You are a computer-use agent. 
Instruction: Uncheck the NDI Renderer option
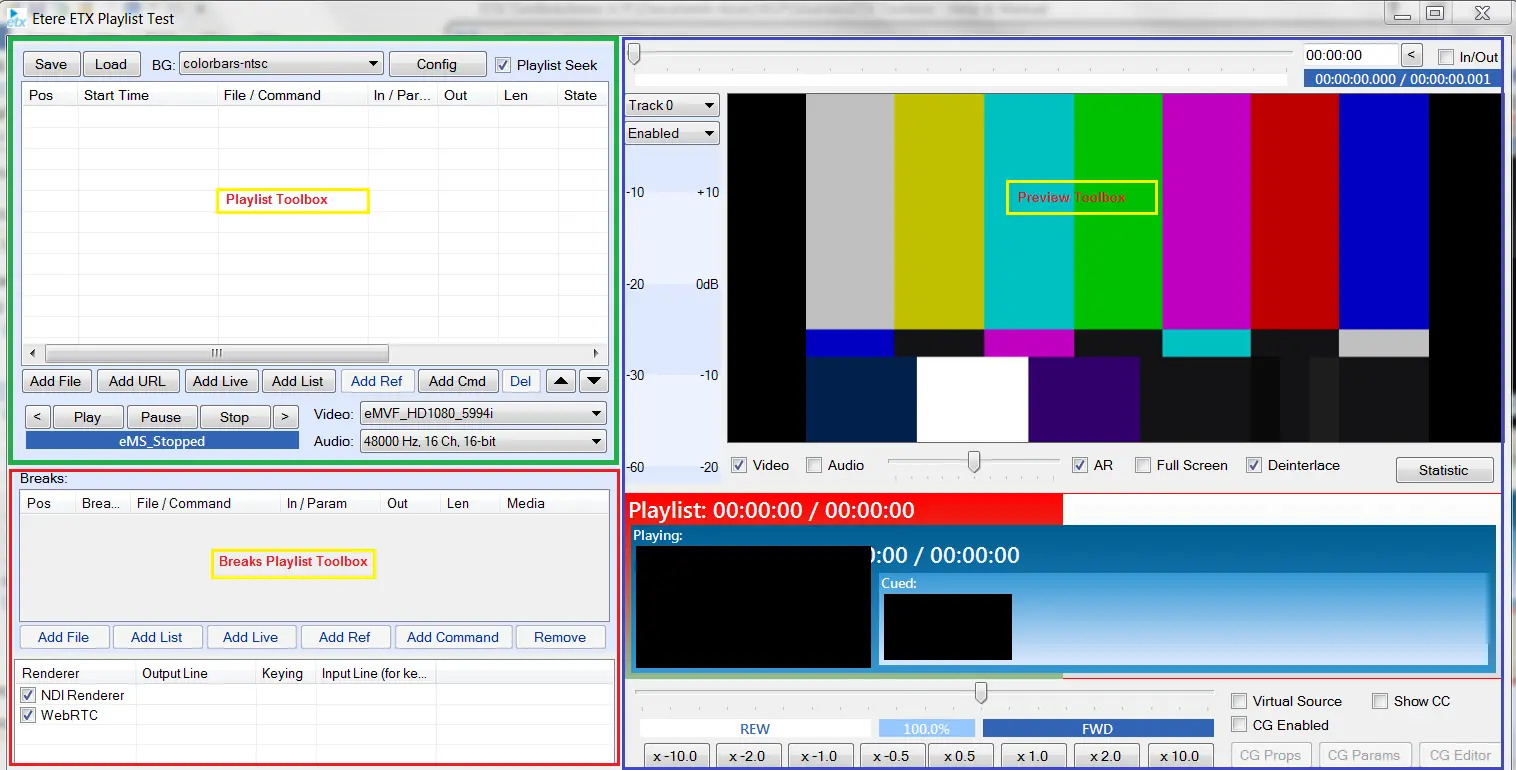pos(28,695)
